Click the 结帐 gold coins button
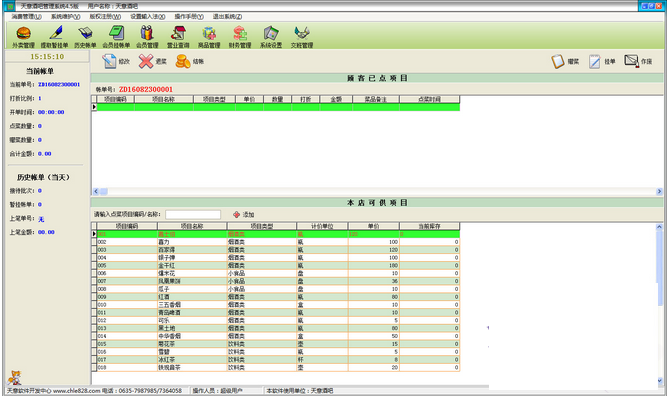The height and width of the screenshot is (398, 671). [190, 61]
